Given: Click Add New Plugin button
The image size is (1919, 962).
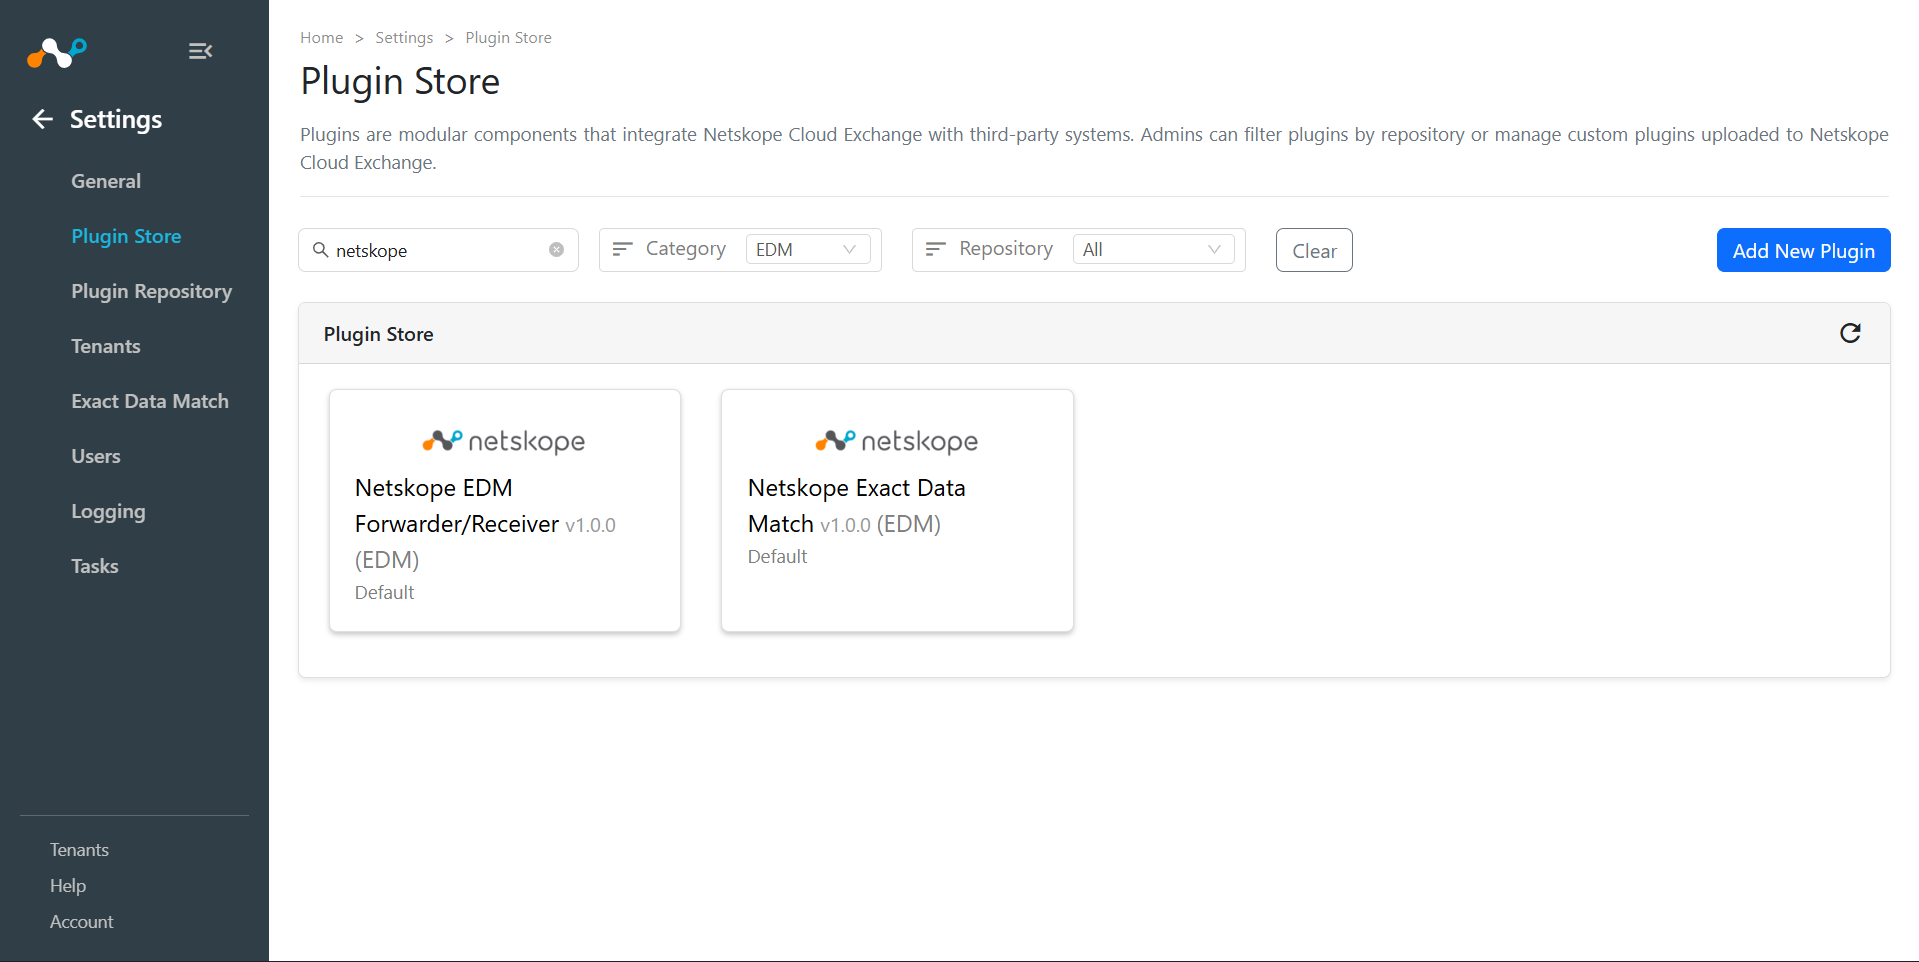Looking at the screenshot, I should pos(1803,250).
